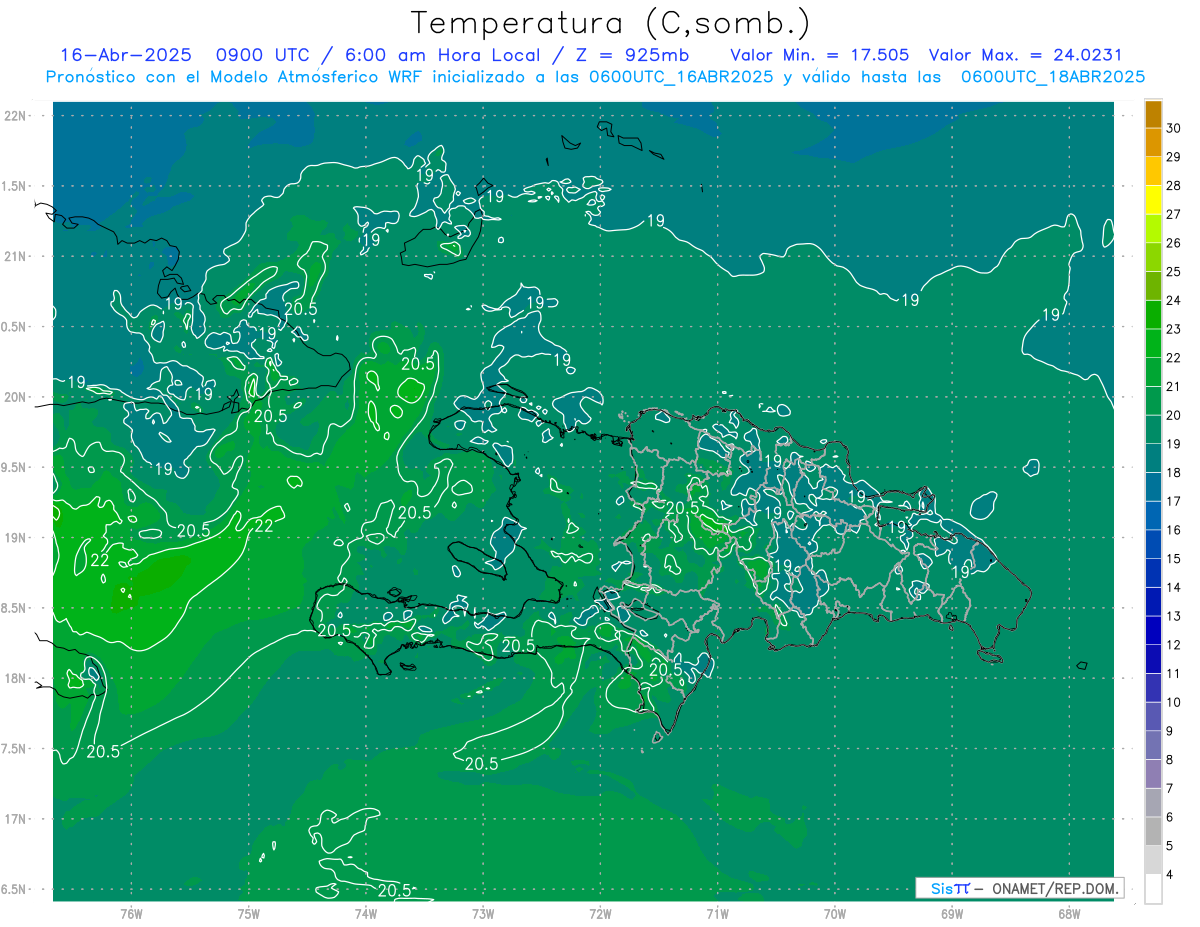Image resolution: width=1200 pixels, height=927 pixels.
Task: Click the '69W' longitude axis label
Action: (x=952, y=913)
